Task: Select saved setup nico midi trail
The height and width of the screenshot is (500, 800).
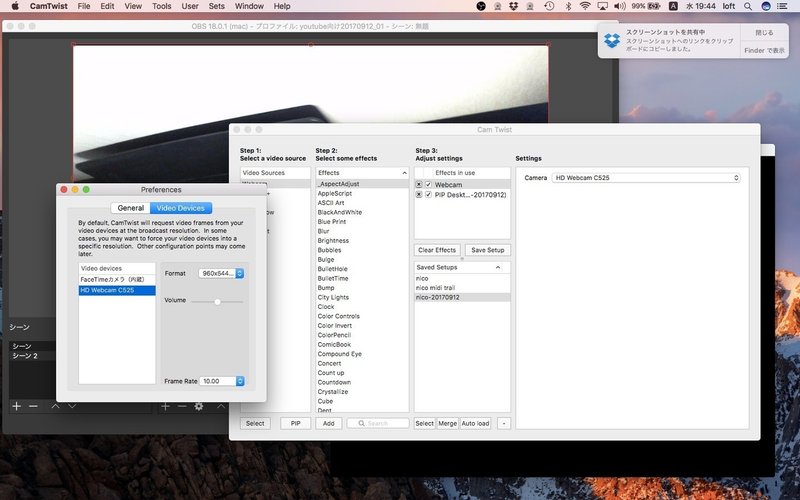Action: 462,288
